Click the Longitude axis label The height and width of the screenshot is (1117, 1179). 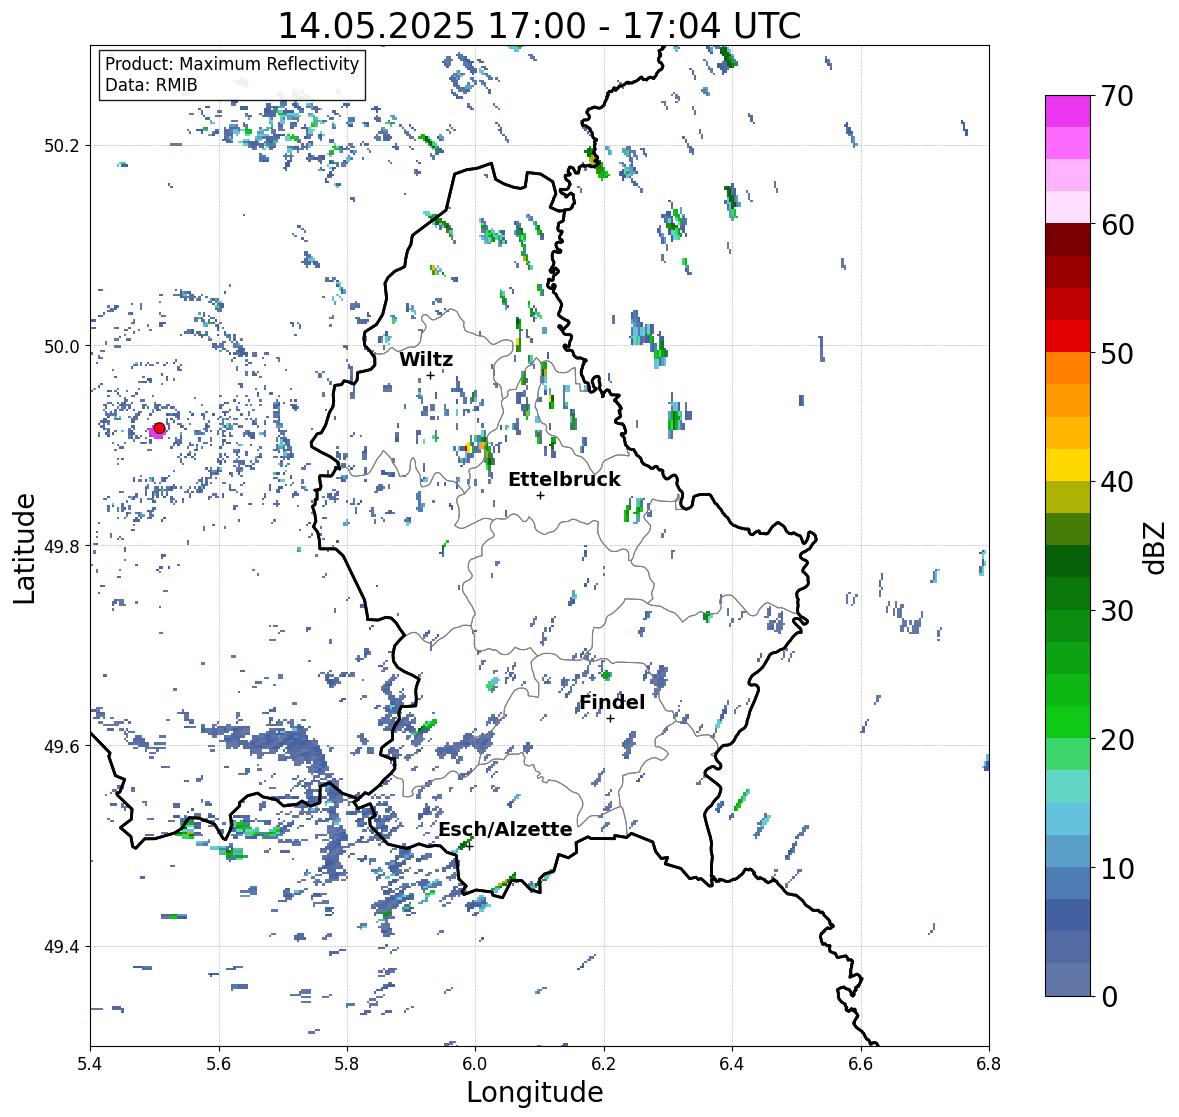pos(535,1092)
